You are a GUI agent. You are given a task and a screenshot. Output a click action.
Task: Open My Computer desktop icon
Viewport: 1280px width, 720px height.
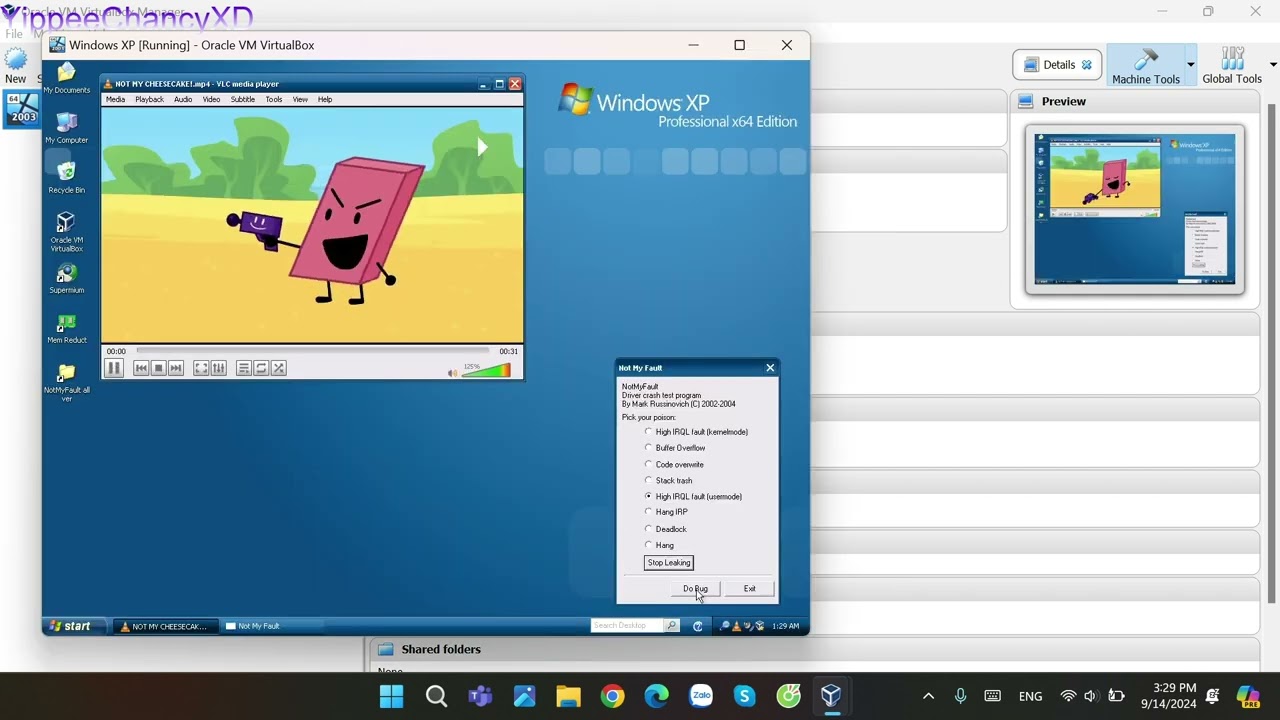point(67,128)
